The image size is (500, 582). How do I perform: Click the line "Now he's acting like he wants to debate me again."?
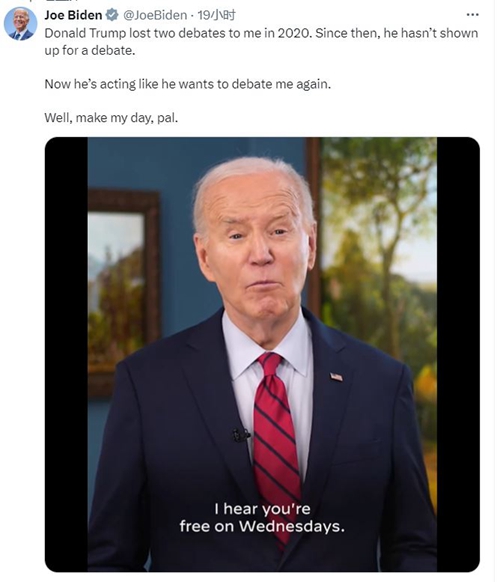click(x=187, y=84)
